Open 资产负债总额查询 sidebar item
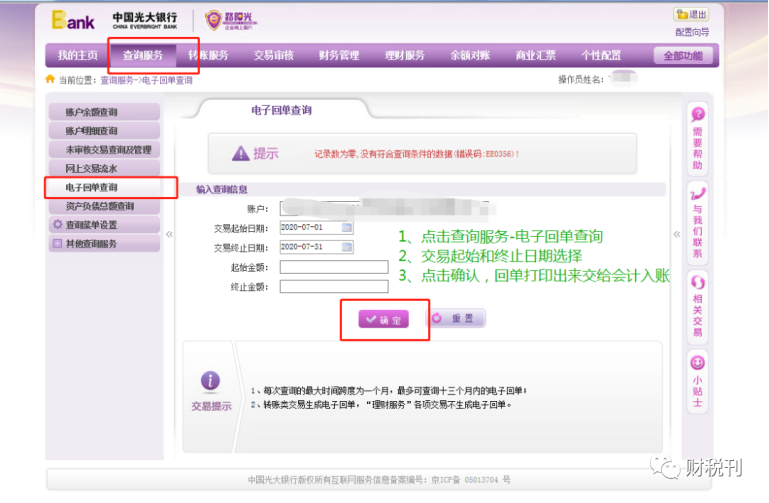Screen dimensions: 769x503 104,206
